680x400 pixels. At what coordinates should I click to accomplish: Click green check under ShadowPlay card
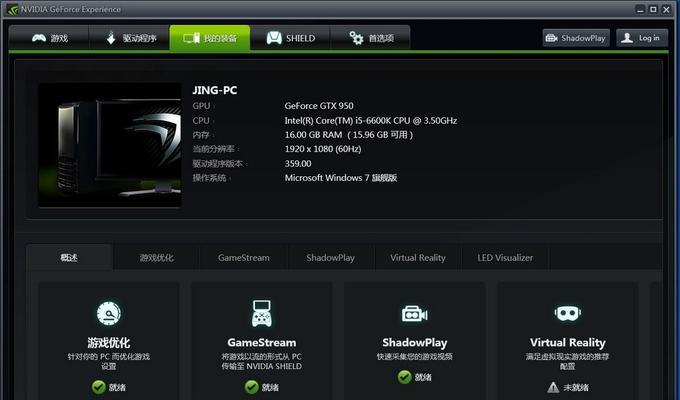pos(405,377)
